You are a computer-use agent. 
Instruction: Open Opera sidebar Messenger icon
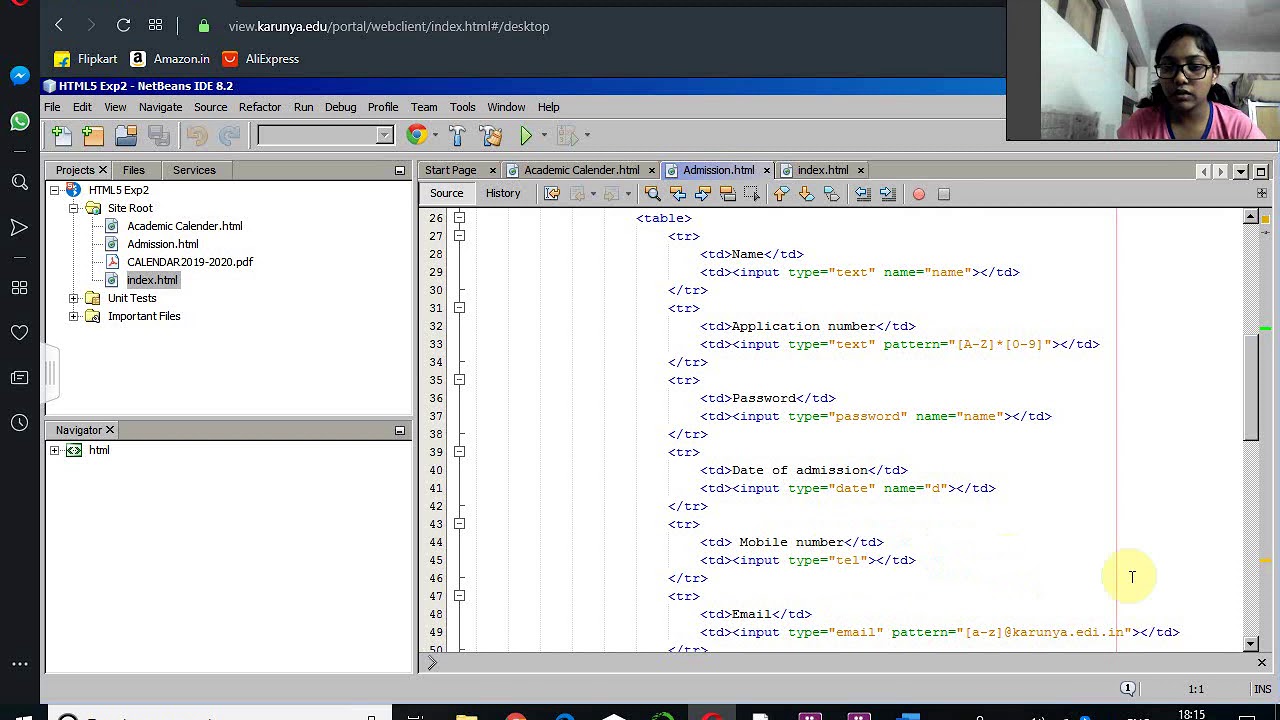[x=20, y=76]
